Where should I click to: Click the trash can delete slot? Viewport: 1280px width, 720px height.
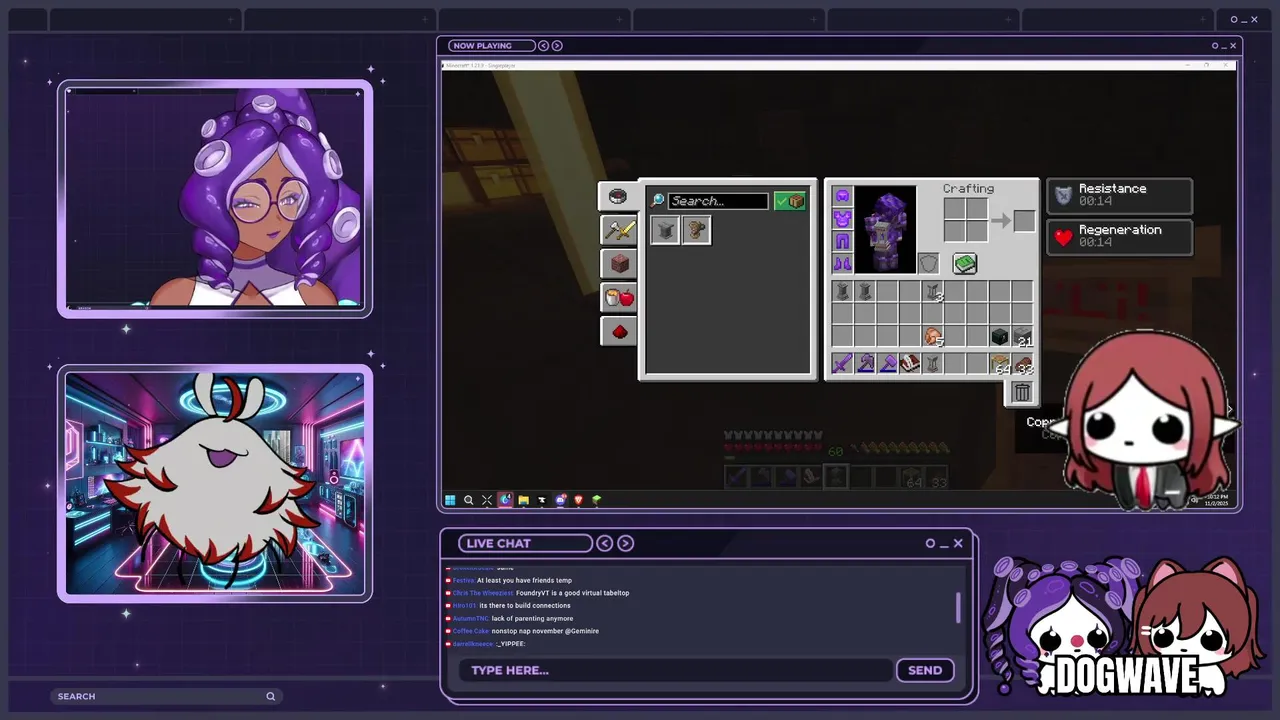coord(1021,393)
